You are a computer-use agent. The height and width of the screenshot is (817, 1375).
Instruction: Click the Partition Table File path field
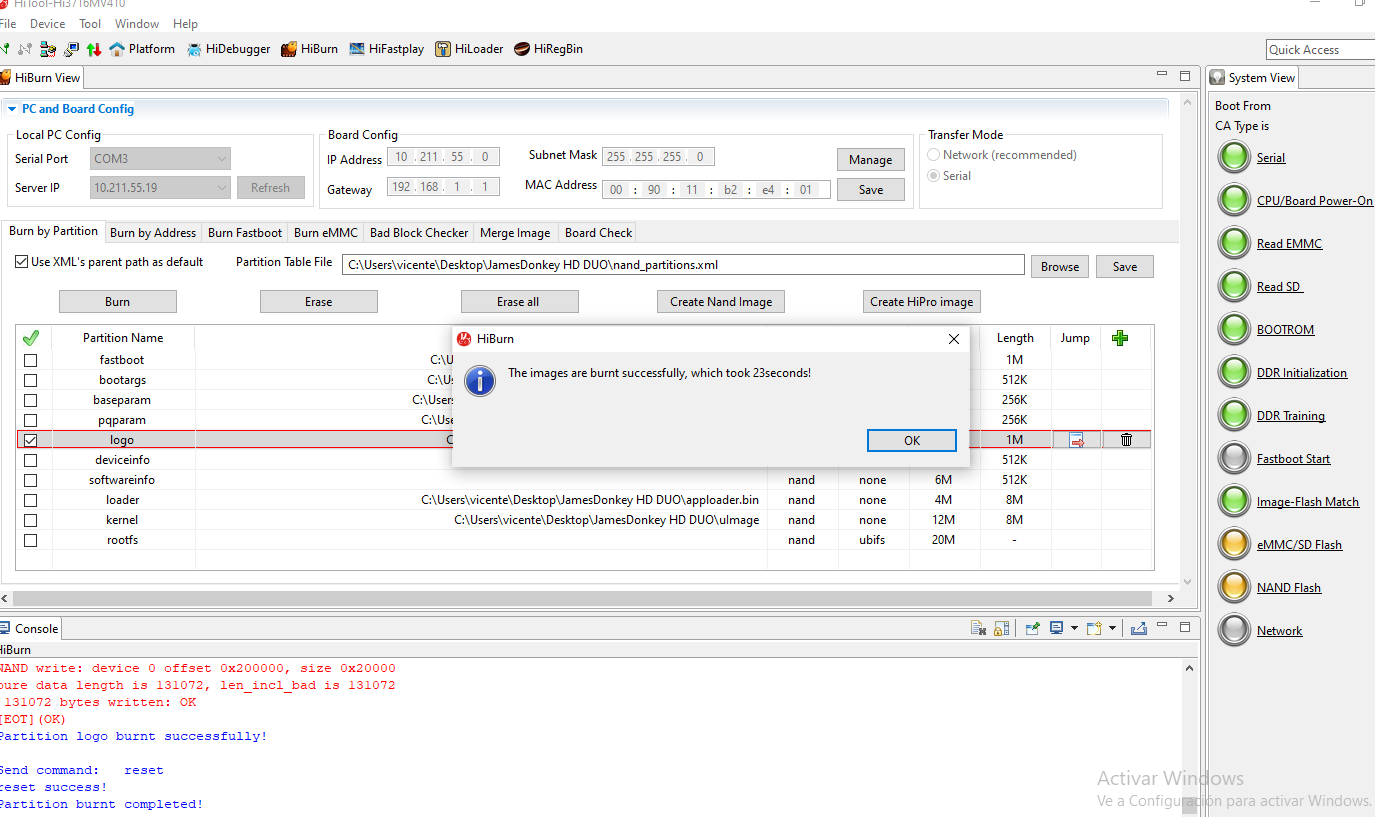[x=683, y=265]
